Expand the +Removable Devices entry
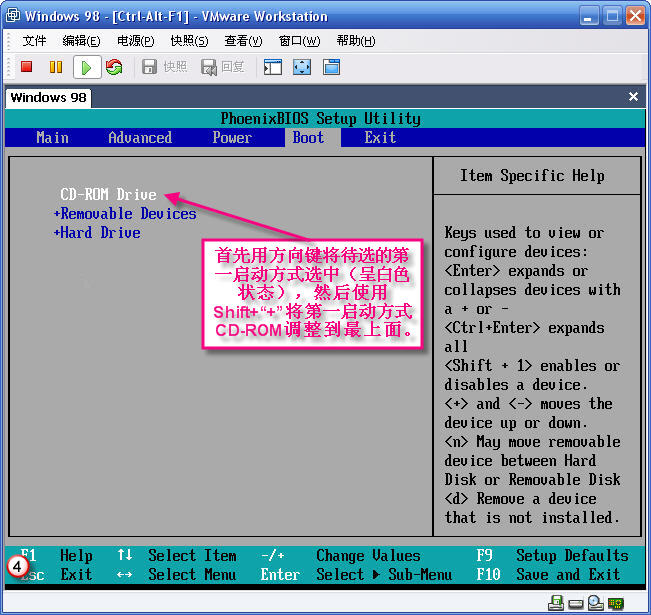The width and height of the screenshot is (651, 615). (x=125, y=213)
